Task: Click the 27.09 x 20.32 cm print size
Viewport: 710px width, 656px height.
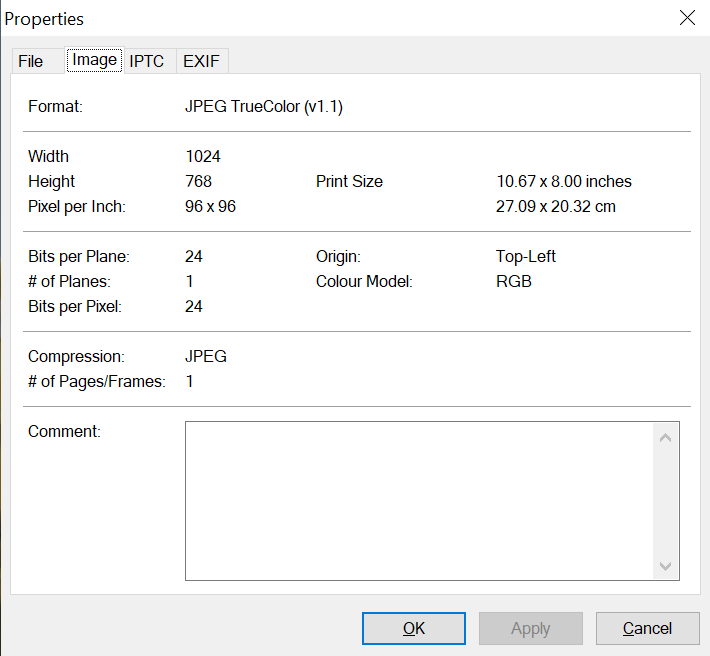Action: pos(556,206)
